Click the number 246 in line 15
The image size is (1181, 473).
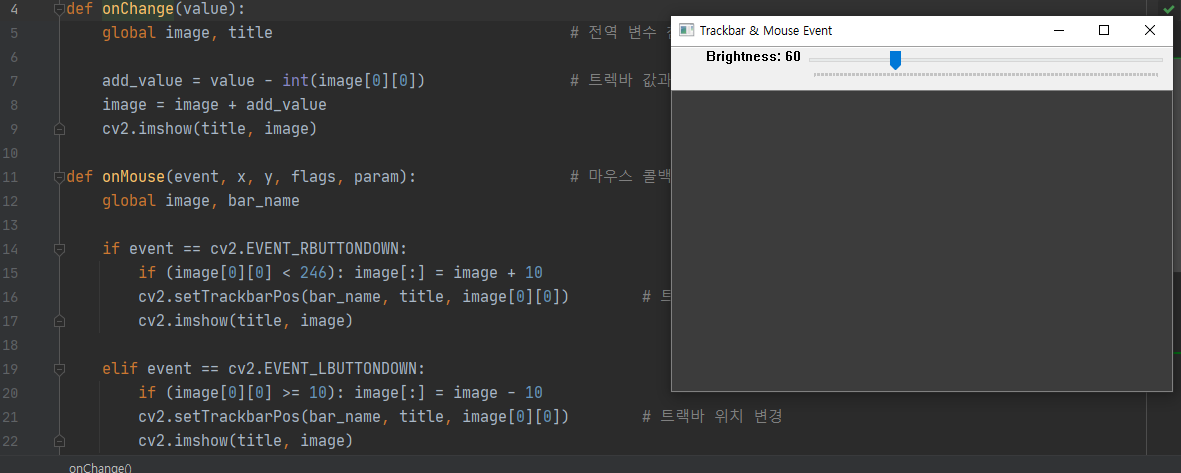click(x=313, y=273)
